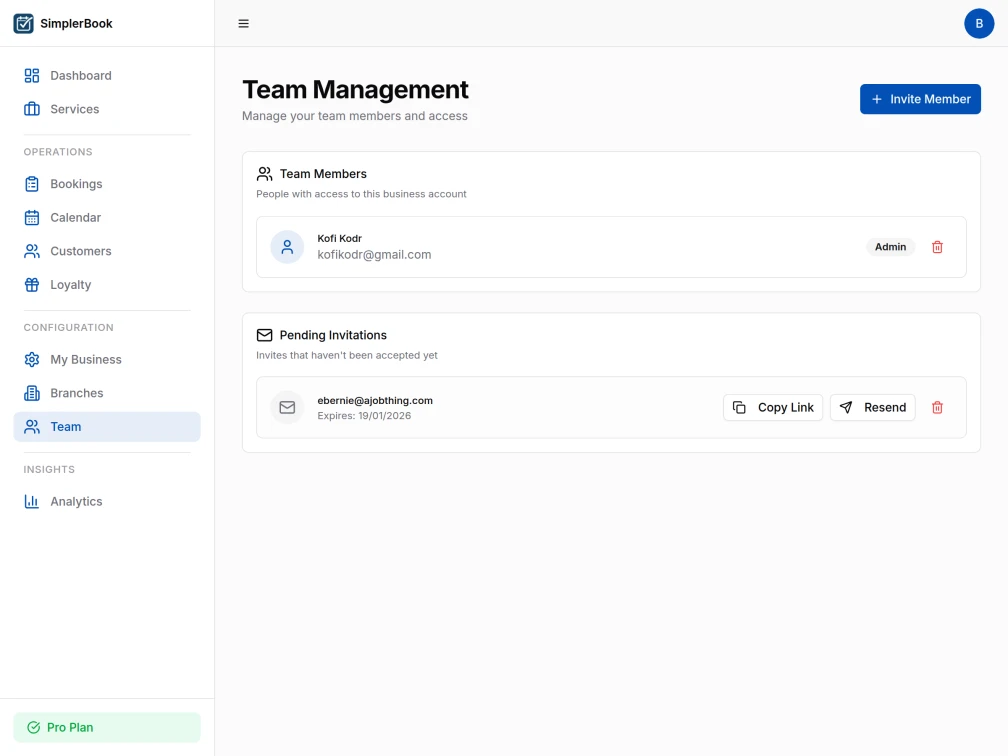Click the Team Members heading people icon
The width and height of the screenshot is (1008, 756).
tap(264, 174)
